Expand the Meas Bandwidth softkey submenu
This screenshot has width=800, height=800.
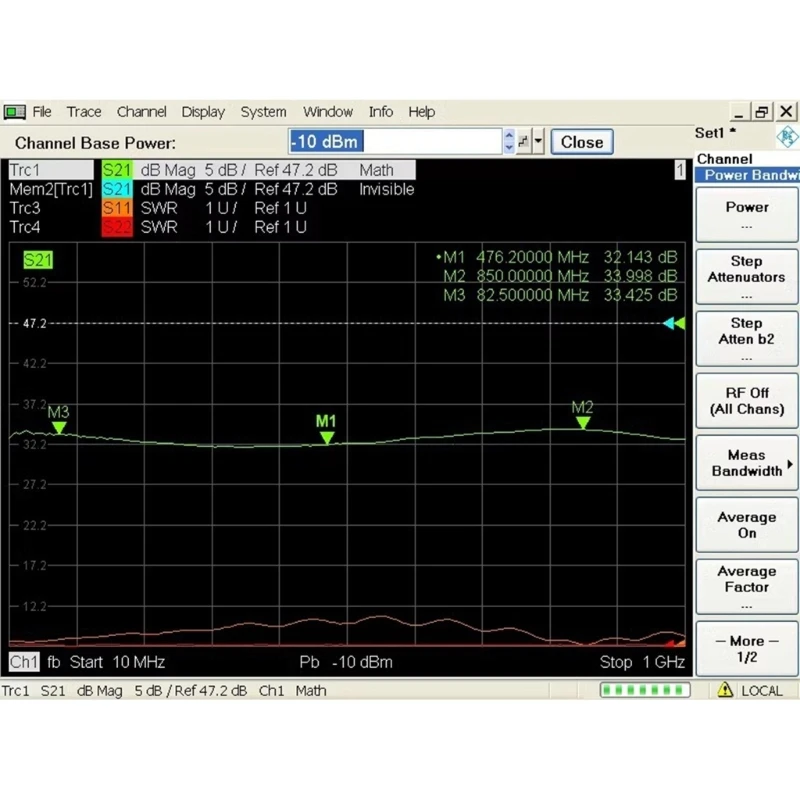point(746,463)
